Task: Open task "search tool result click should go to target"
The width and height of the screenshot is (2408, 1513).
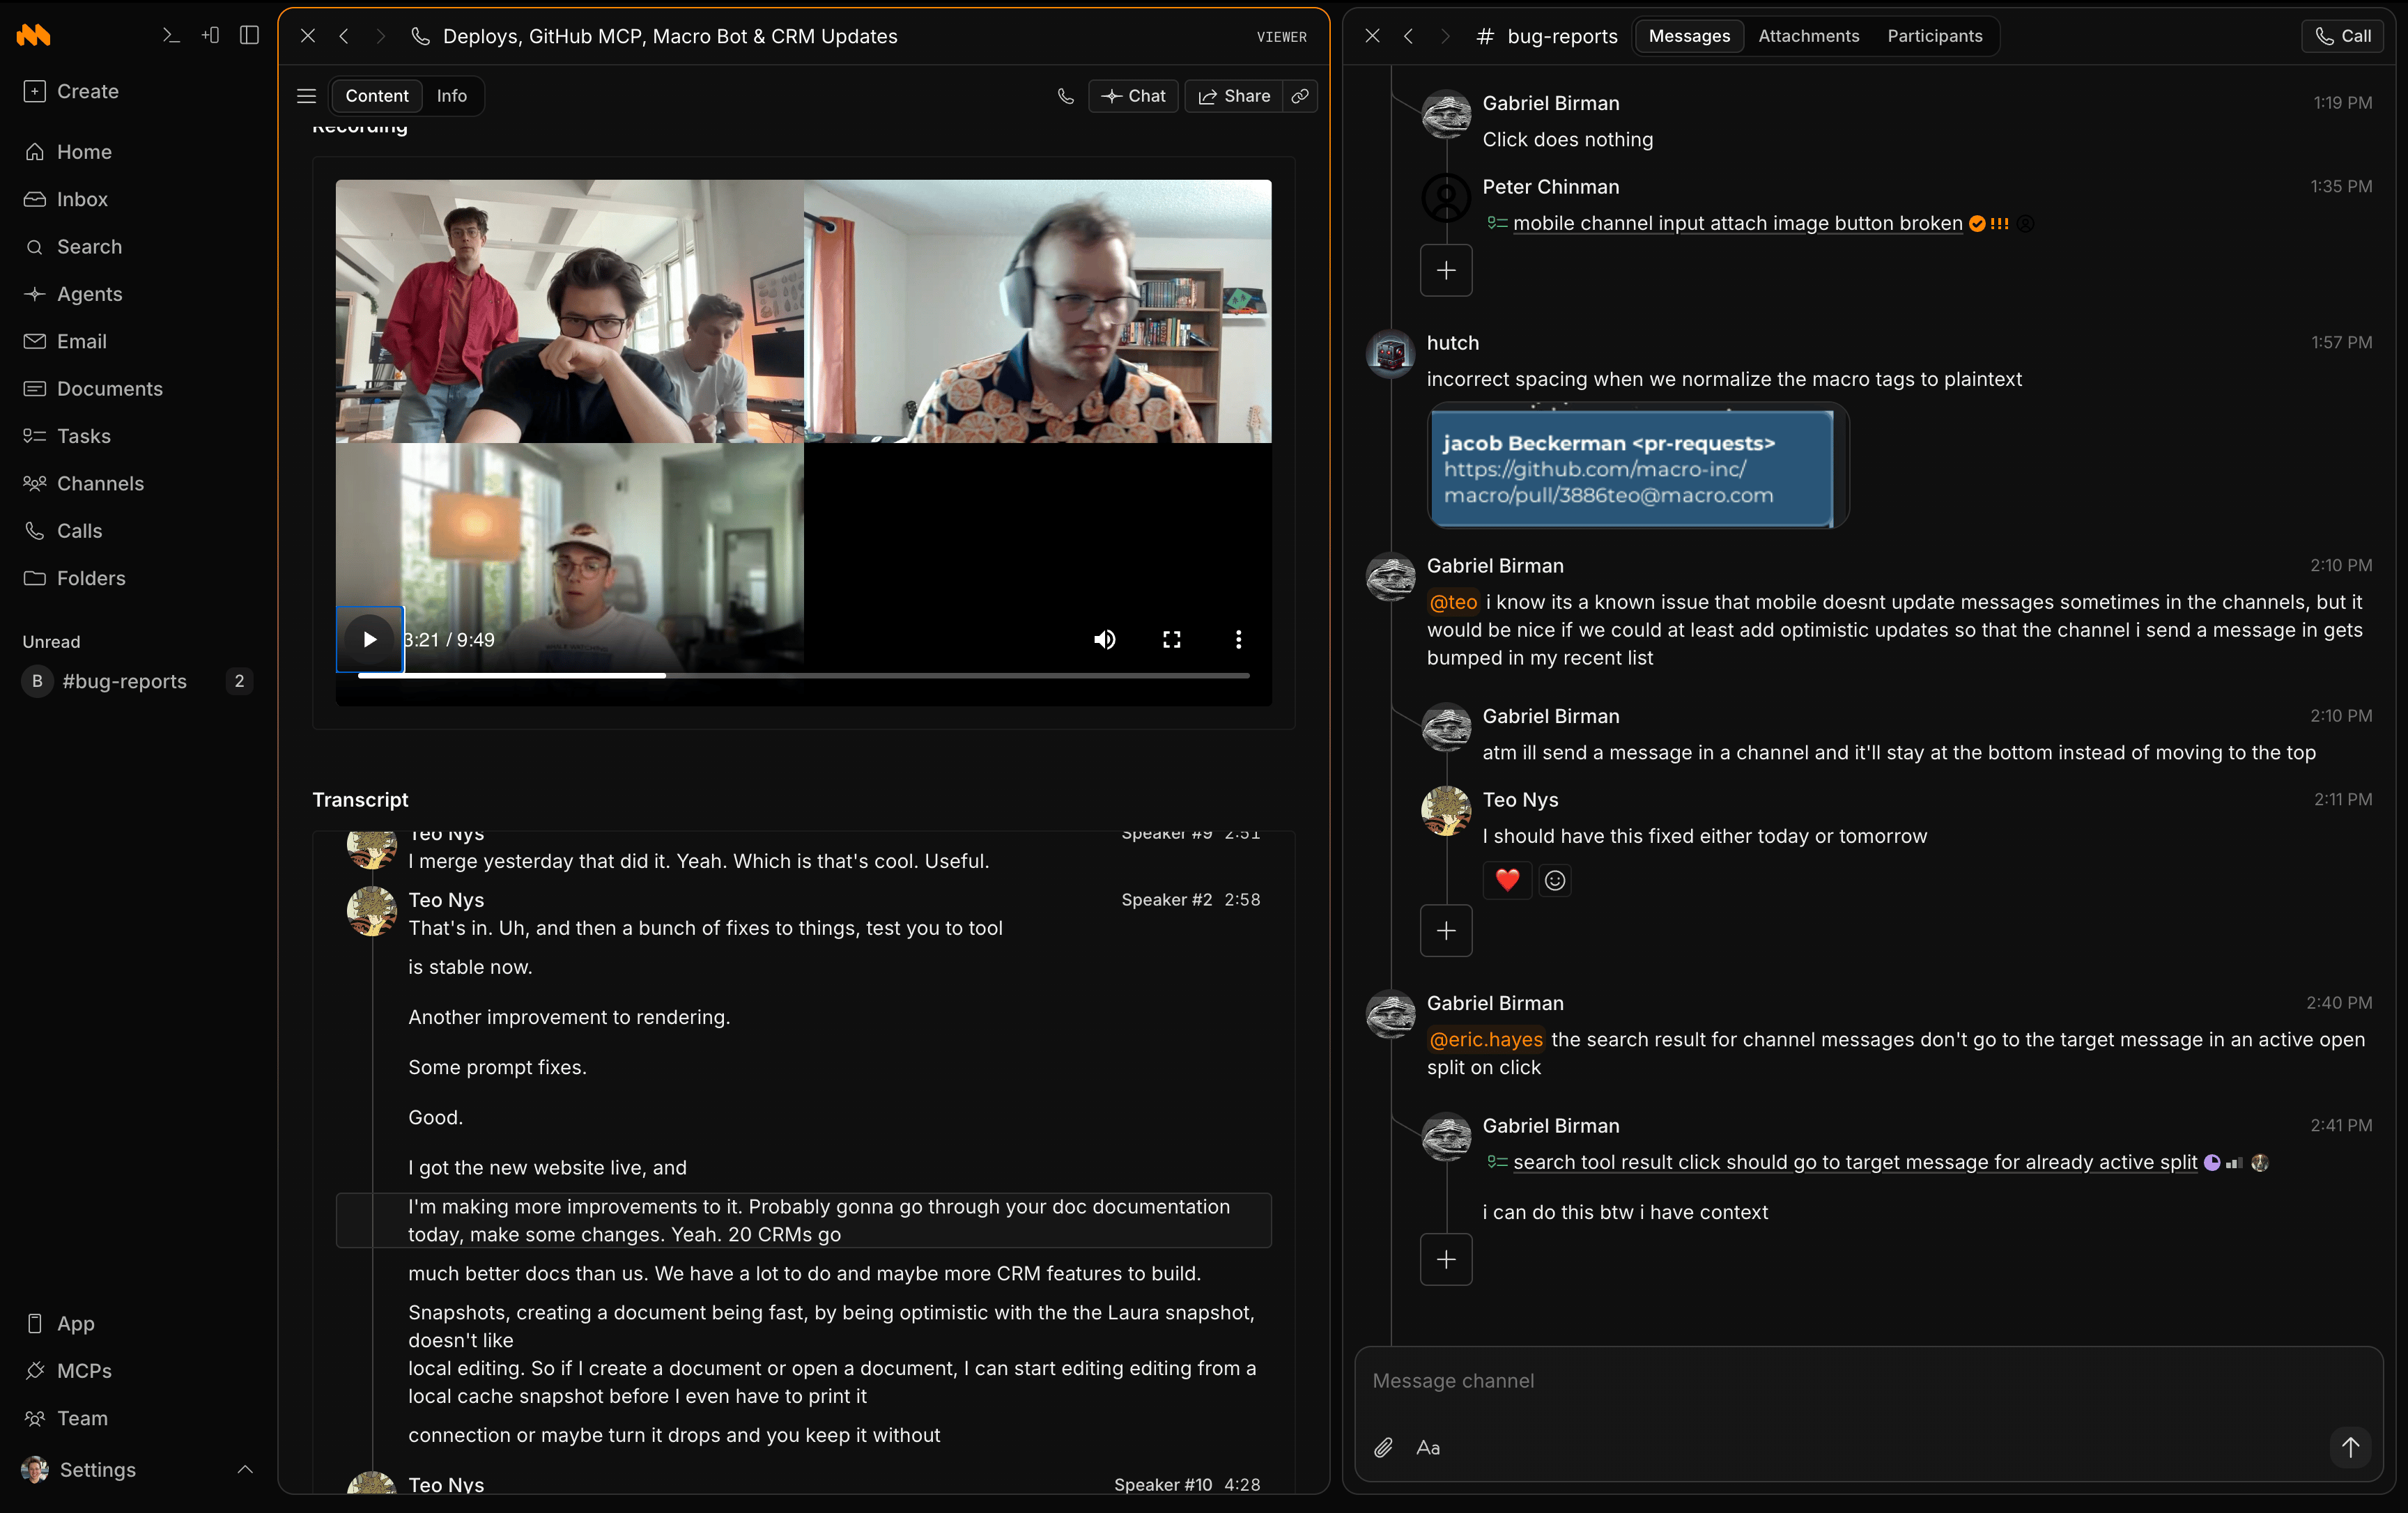Action: tap(1854, 1162)
